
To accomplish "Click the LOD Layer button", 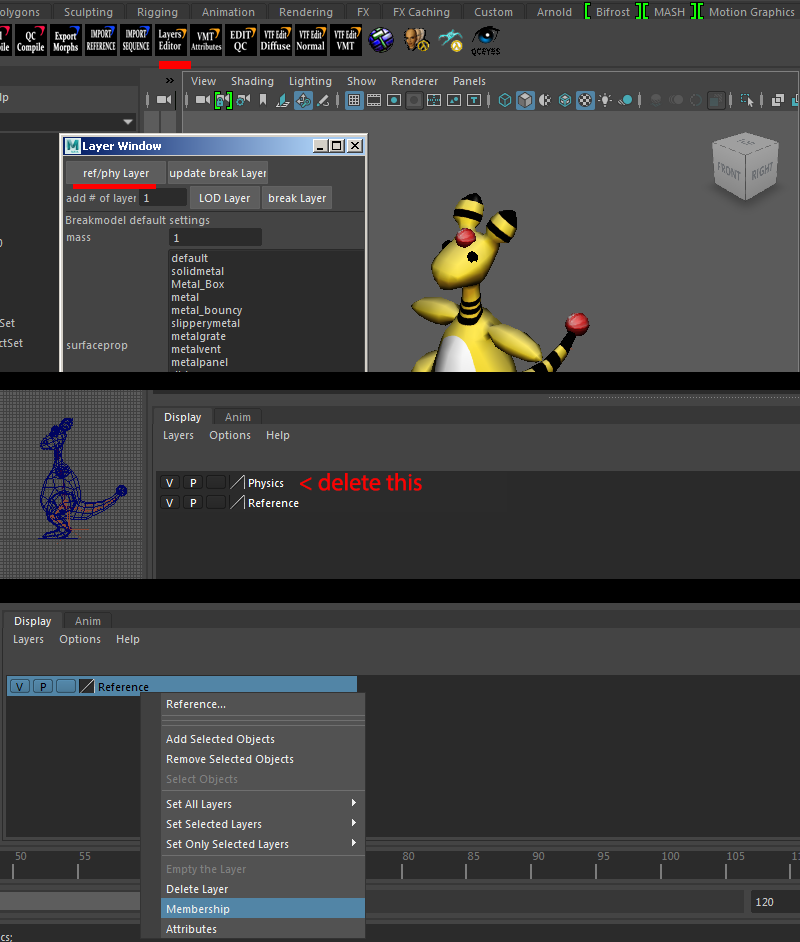I will pos(225,198).
